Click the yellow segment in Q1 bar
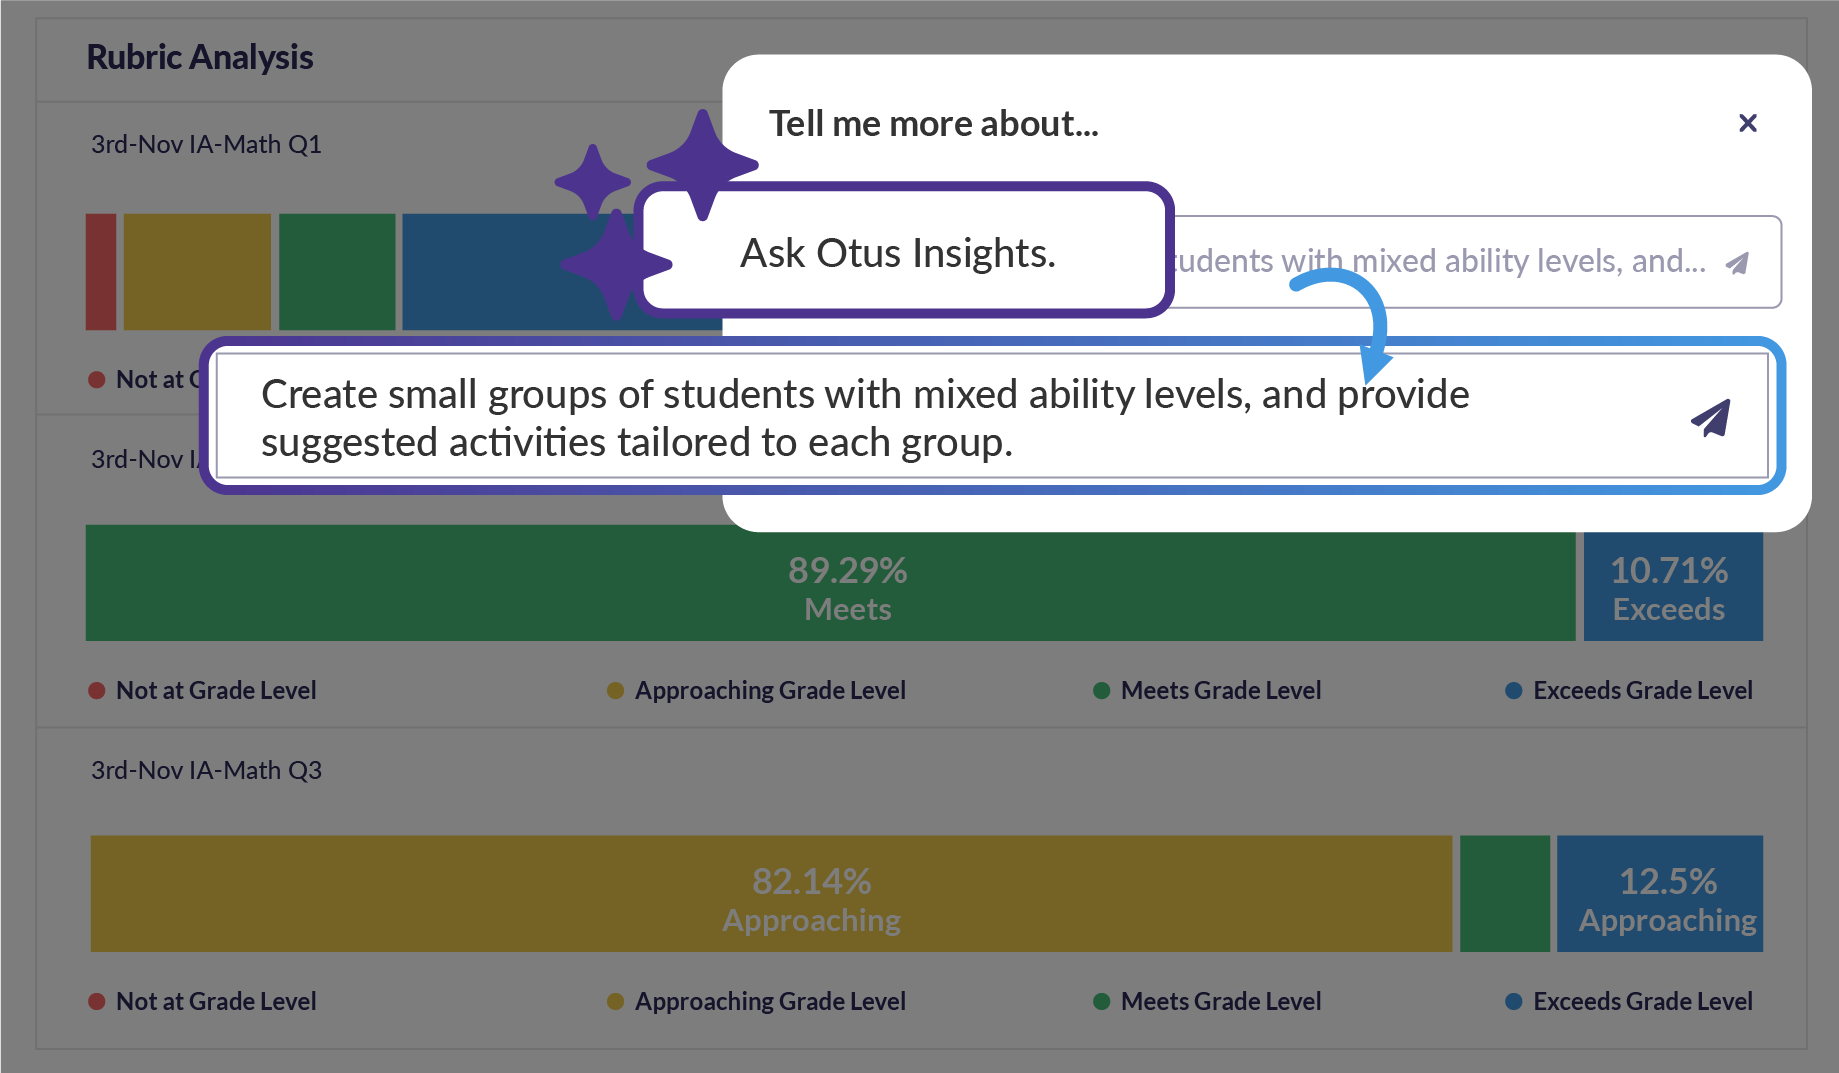Viewport: 1839px width, 1073px height. coord(197,272)
